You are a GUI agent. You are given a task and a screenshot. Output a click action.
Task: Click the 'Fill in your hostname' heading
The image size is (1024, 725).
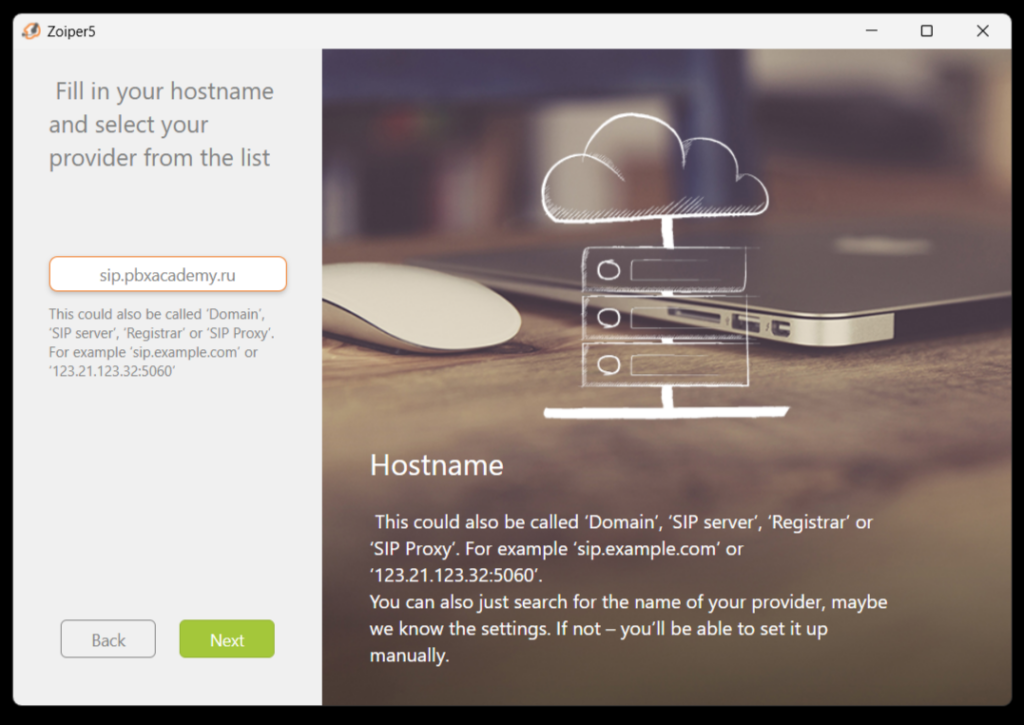click(161, 124)
